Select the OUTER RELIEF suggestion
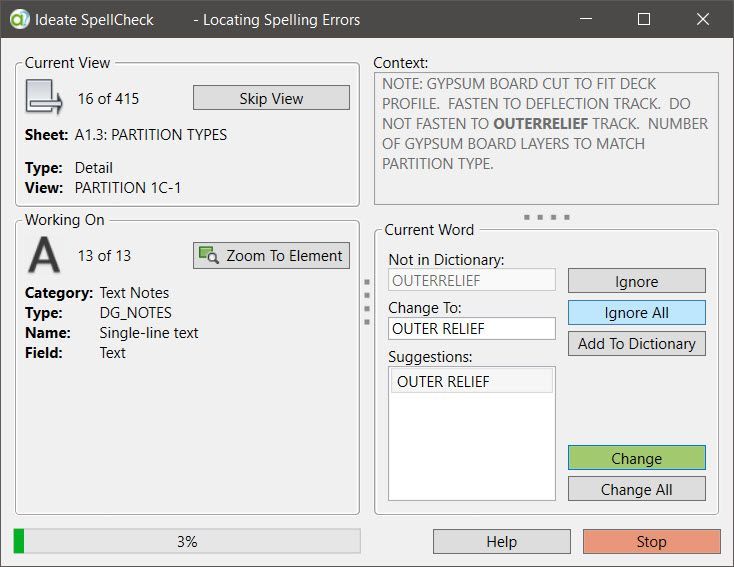The width and height of the screenshot is (734, 567). click(472, 382)
